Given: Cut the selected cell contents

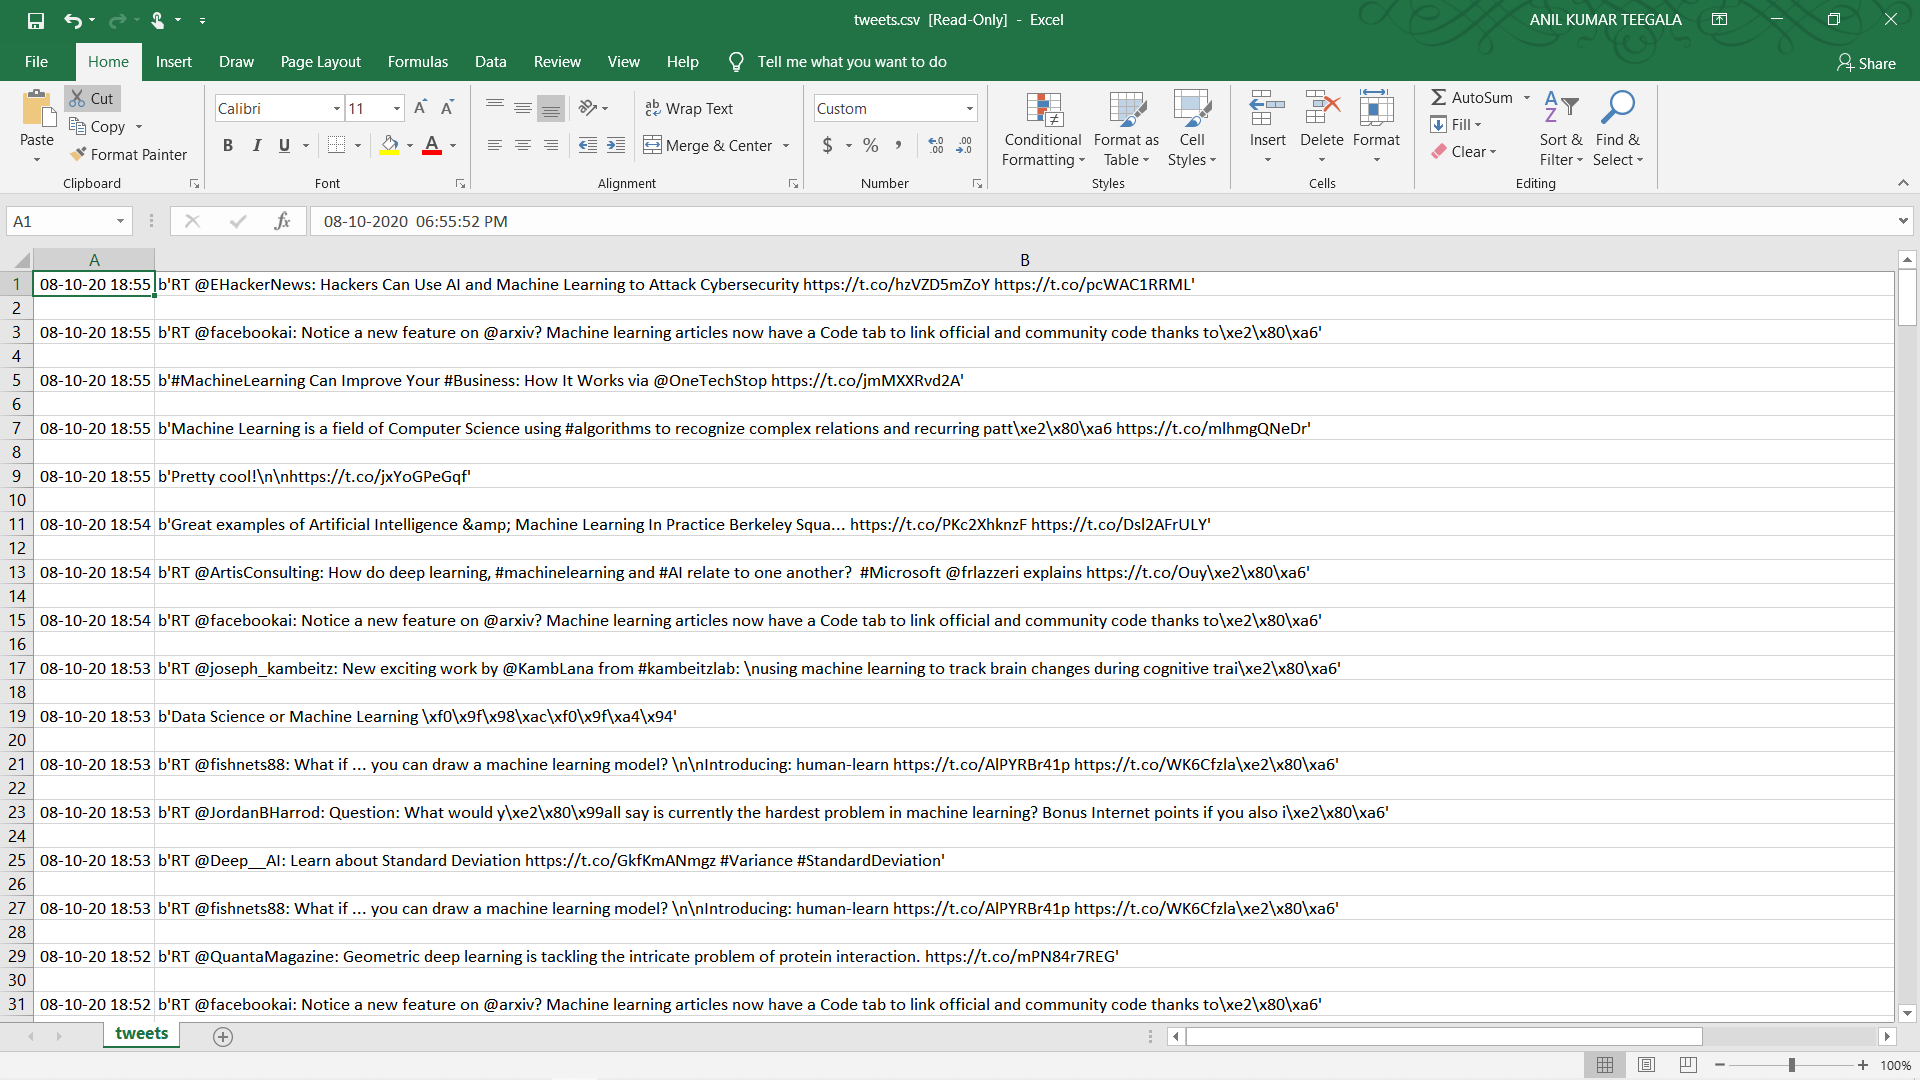Looking at the screenshot, I should coord(92,98).
